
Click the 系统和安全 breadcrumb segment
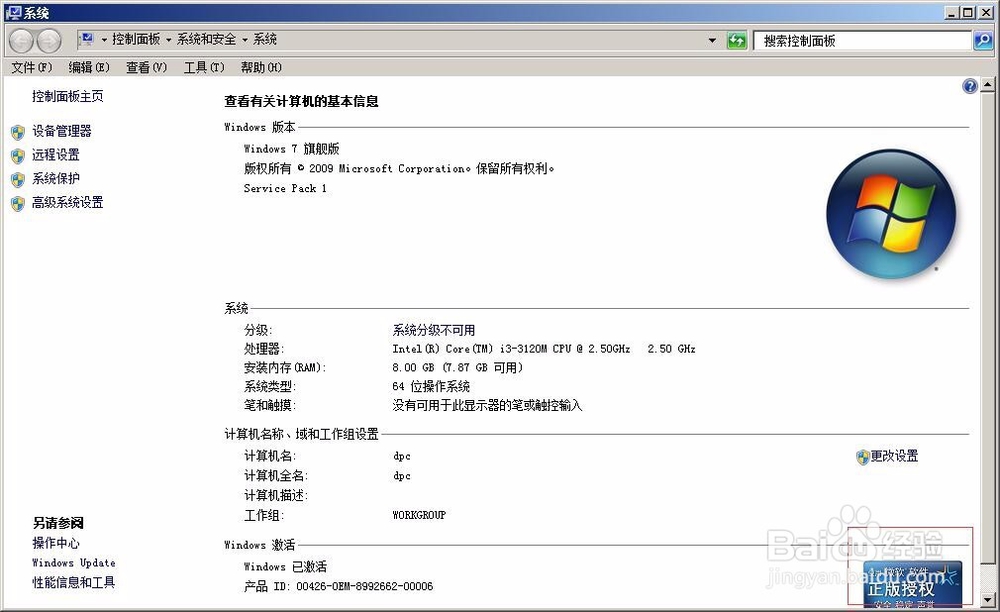[x=206, y=40]
